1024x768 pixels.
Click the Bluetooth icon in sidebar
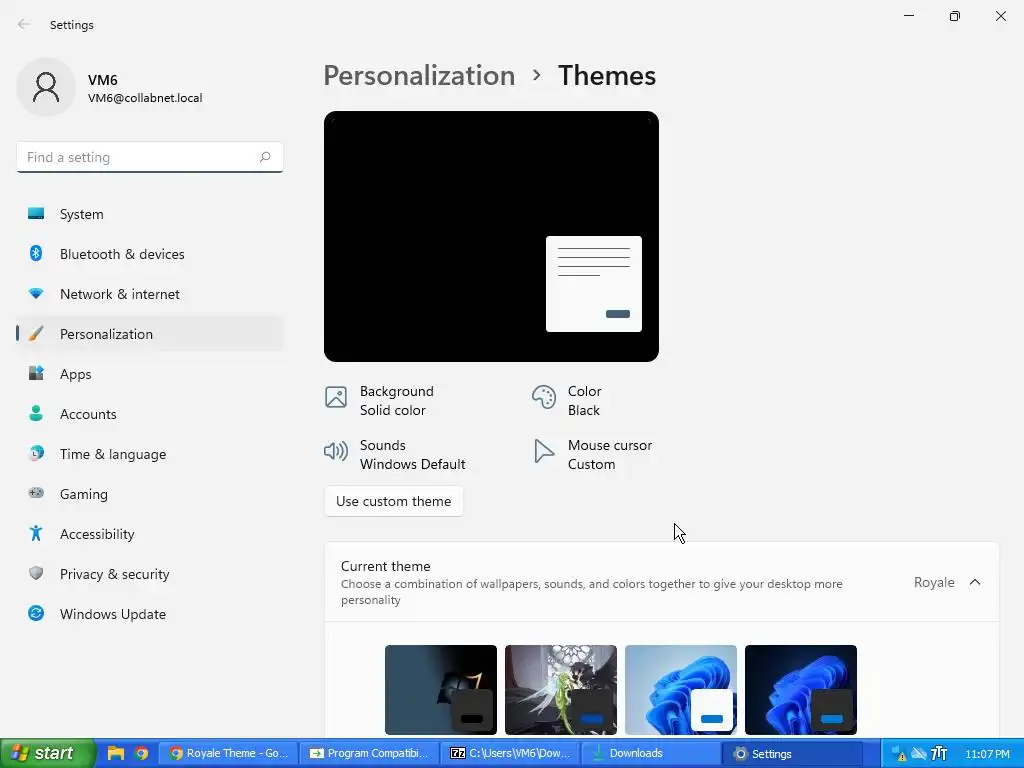(x=36, y=253)
